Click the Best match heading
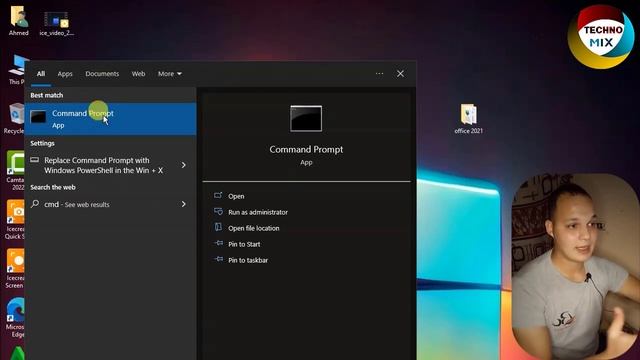This screenshot has width=640, height=360. [47, 95]
